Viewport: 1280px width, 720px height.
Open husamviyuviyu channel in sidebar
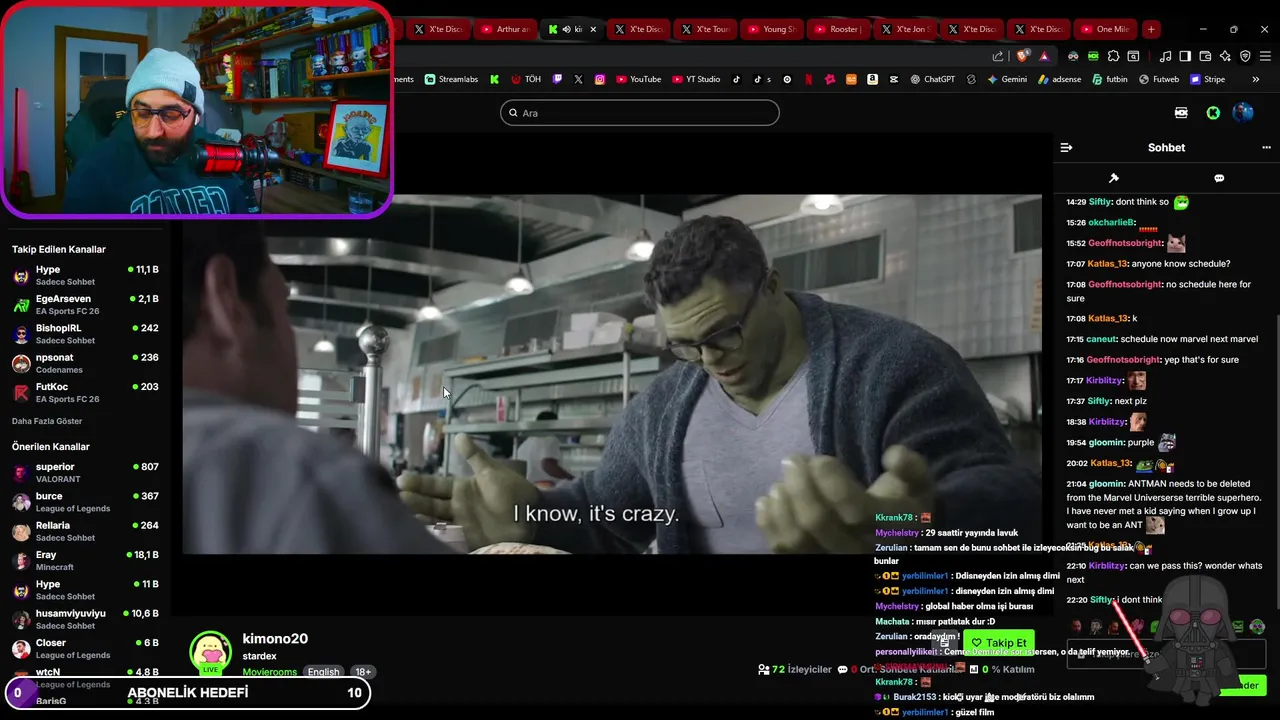85,619
